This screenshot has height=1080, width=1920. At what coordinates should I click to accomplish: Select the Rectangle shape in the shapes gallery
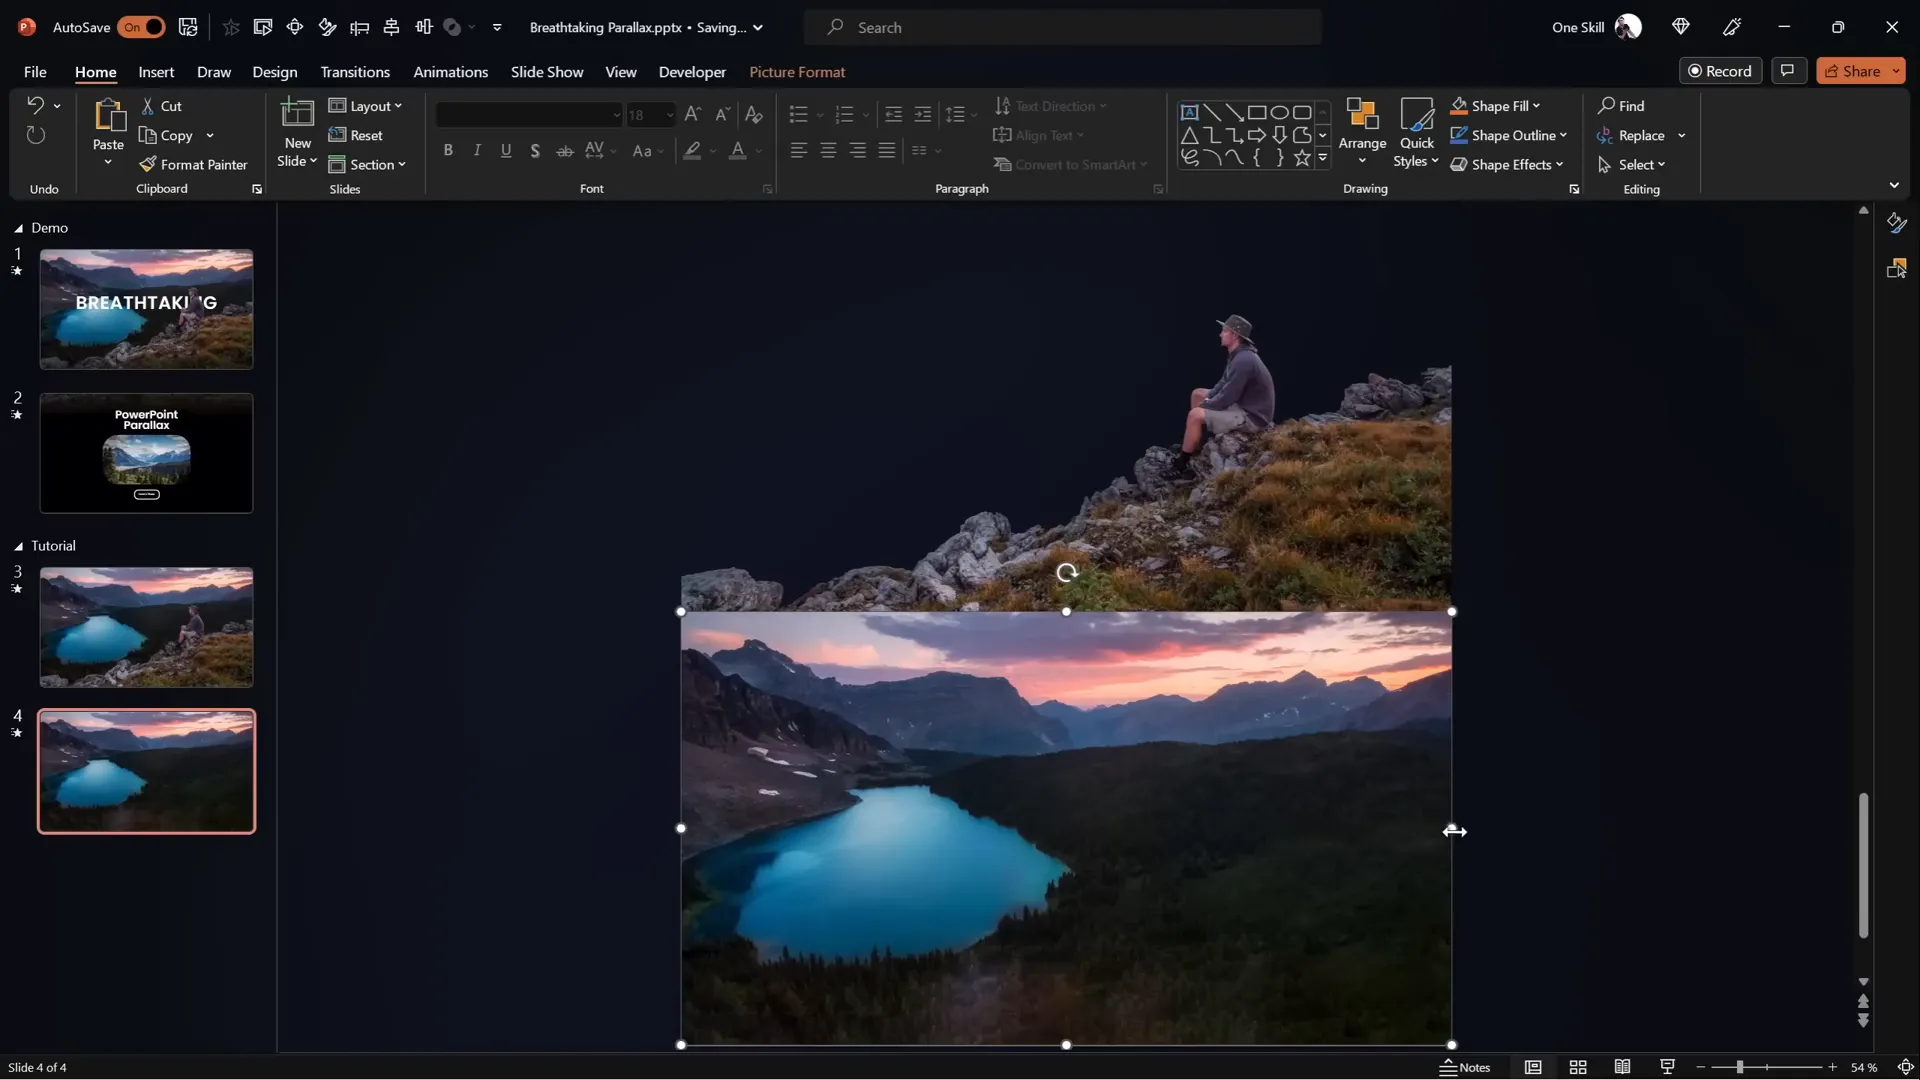[x=1258, y=112]
